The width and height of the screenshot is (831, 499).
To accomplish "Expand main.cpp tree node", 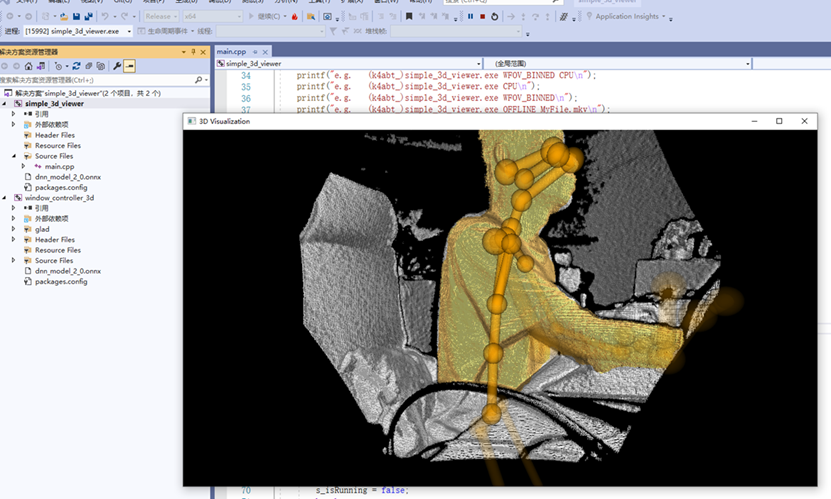I will click(23, 166).
